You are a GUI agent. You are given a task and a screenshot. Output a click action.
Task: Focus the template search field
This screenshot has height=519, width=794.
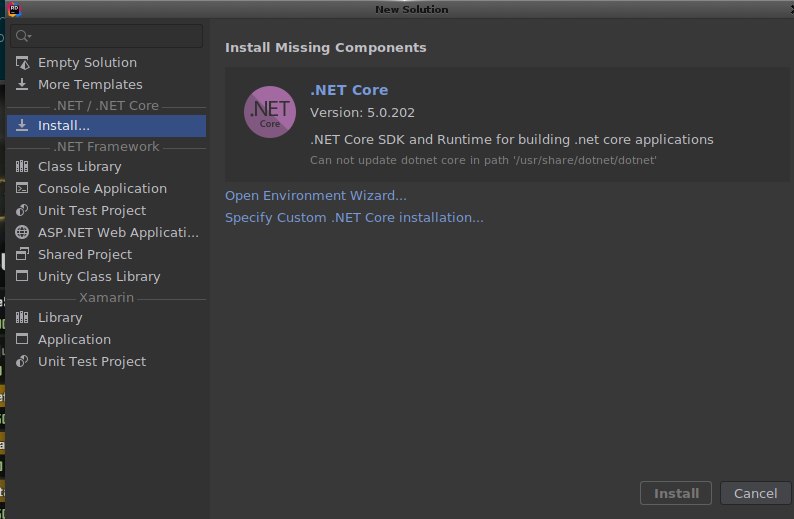107,36
